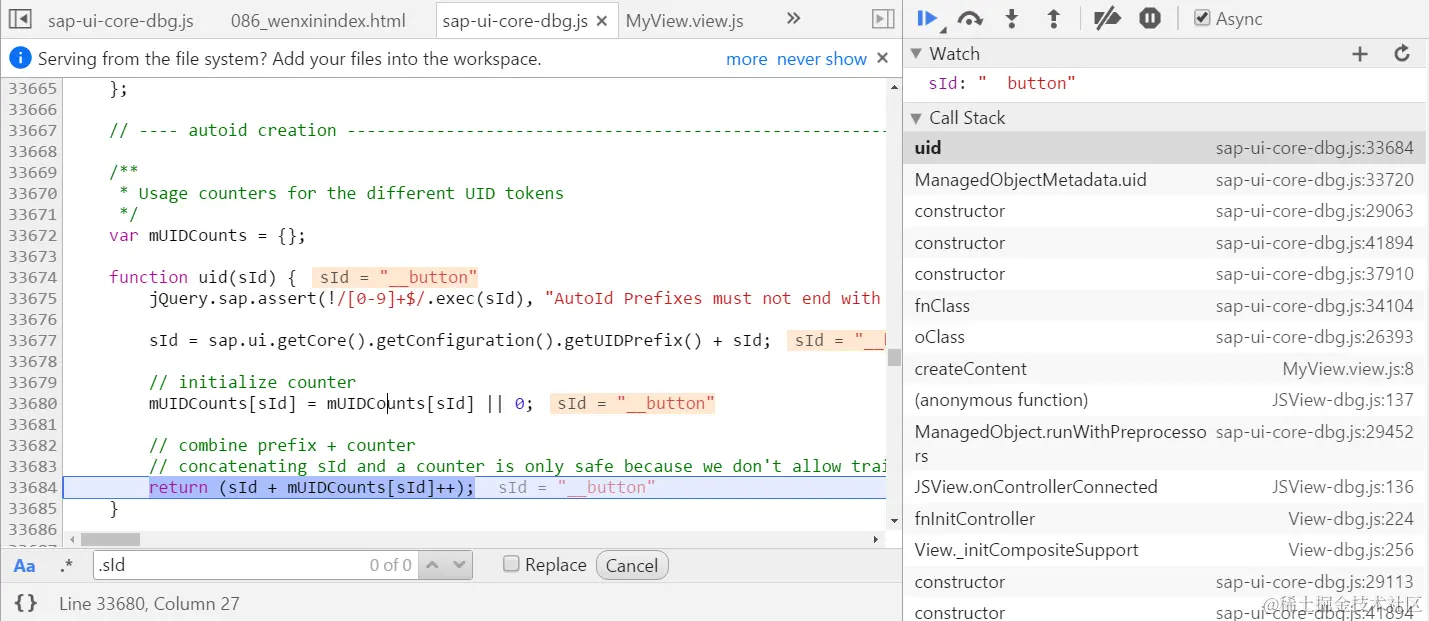1429x621 pixels.
Task: Open first sap-ui-core-dbg.js tab
Action: click(121, 20)
